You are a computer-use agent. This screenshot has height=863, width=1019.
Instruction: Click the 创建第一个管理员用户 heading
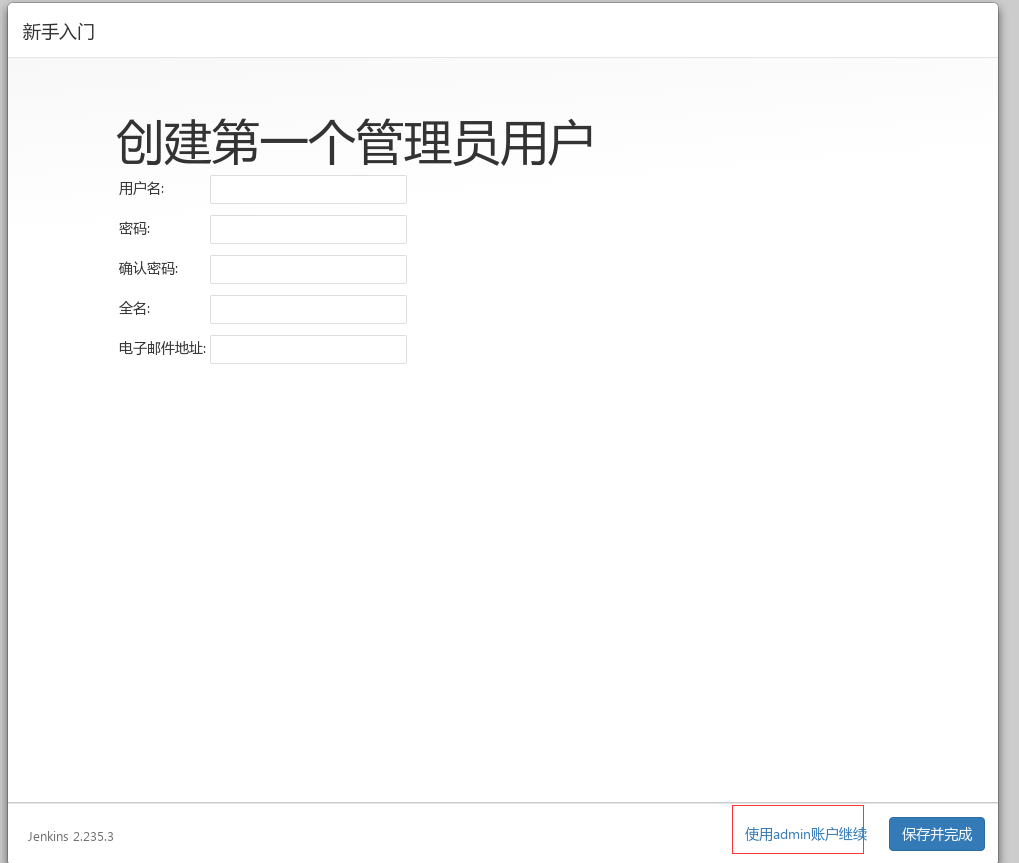(354, 143)
